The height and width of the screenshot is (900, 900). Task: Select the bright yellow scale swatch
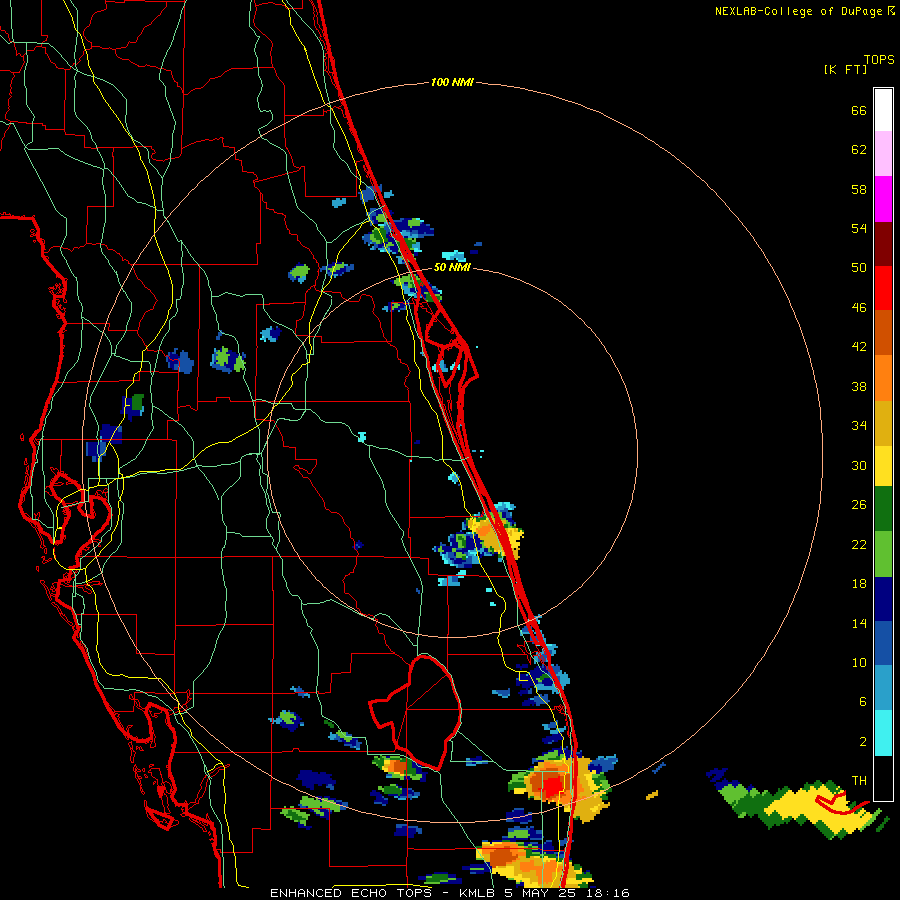point(883,466)
